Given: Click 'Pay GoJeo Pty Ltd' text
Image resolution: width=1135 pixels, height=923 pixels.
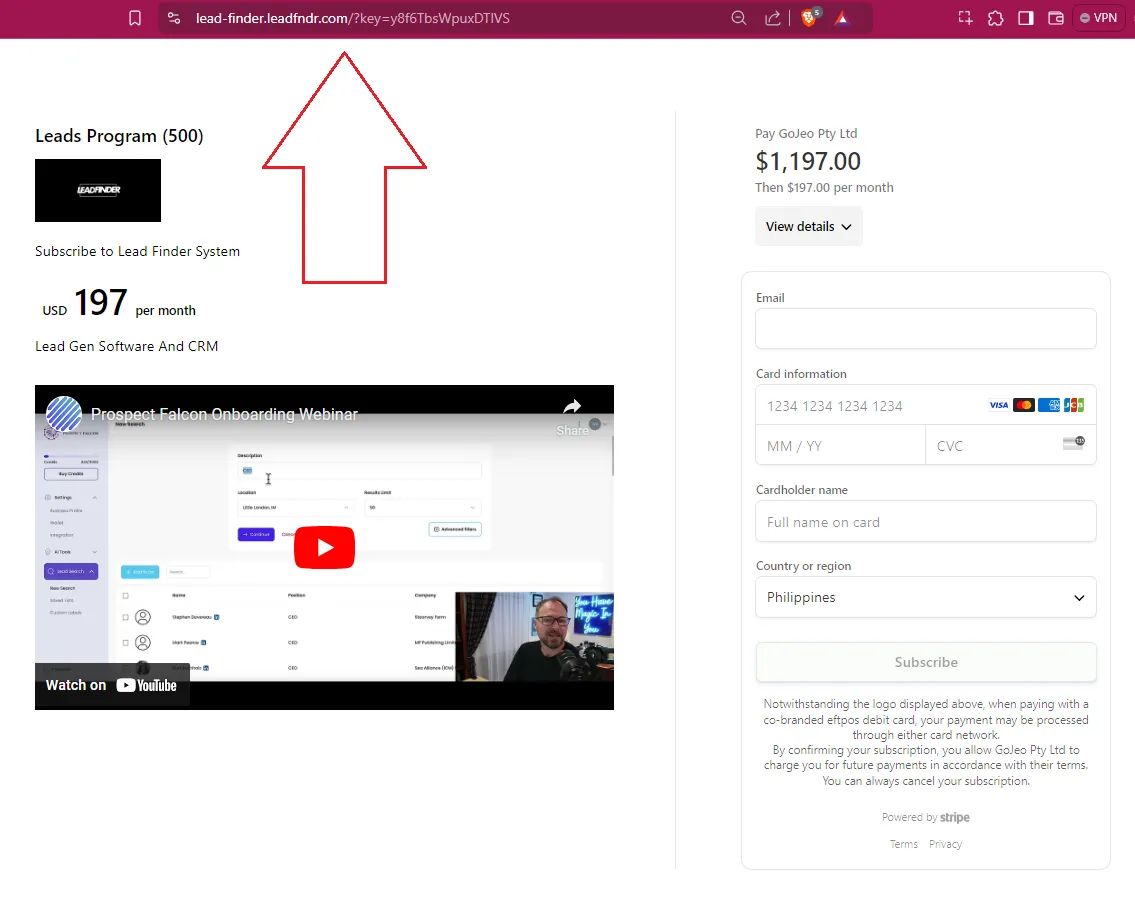Looking at the screenshot, I should [806, 133].
